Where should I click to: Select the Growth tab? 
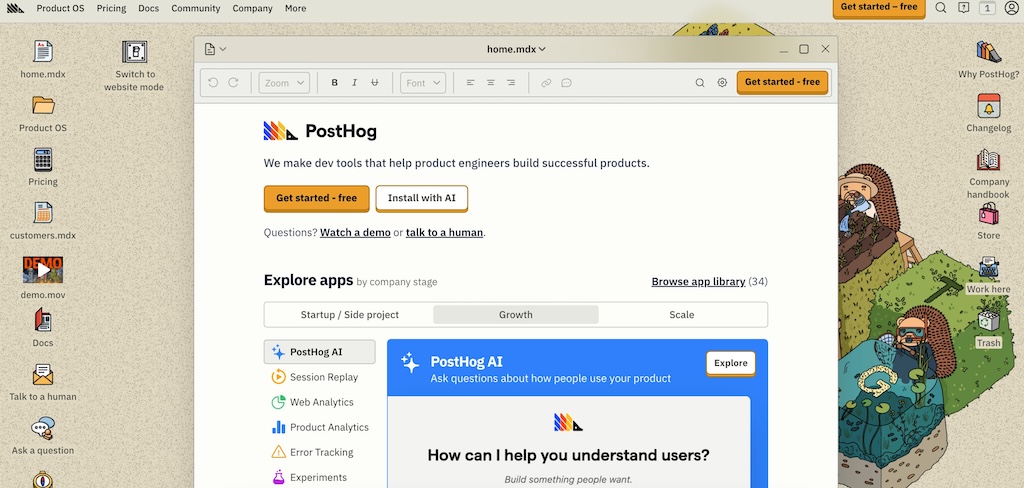coord(516,315)
